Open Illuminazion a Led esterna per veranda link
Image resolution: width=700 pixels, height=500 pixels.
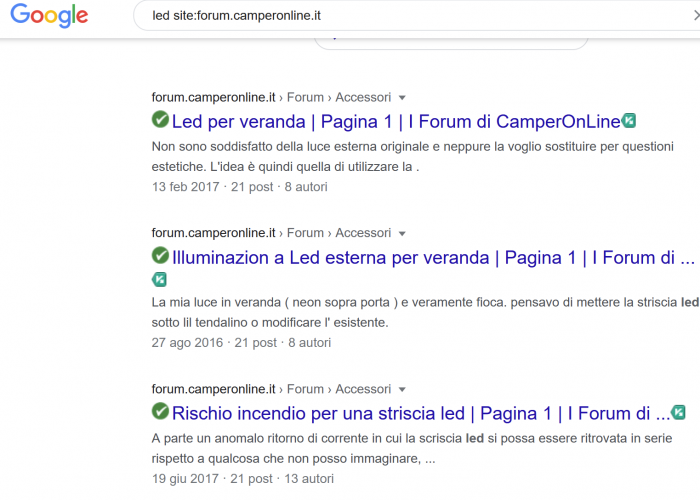click(x=433, y=258)
